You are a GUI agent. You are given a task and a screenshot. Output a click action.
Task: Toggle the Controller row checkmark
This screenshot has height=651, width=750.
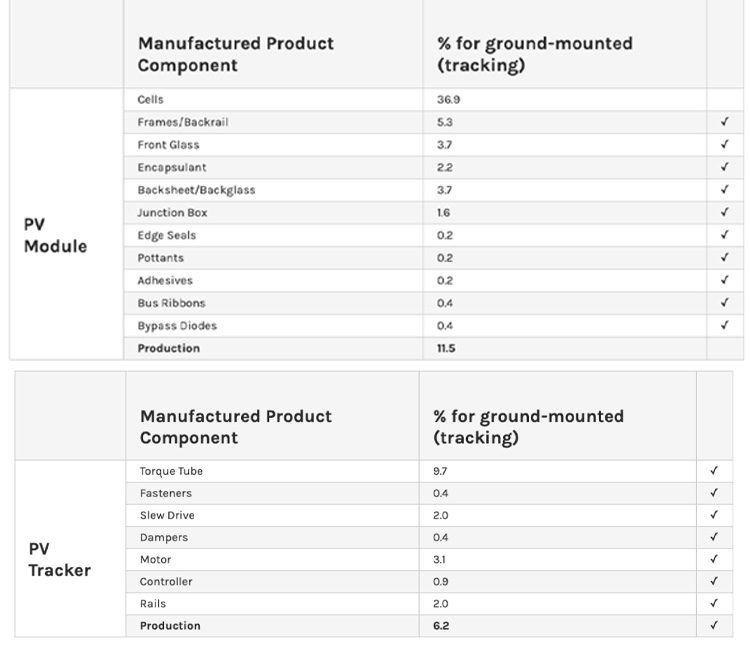714,581
